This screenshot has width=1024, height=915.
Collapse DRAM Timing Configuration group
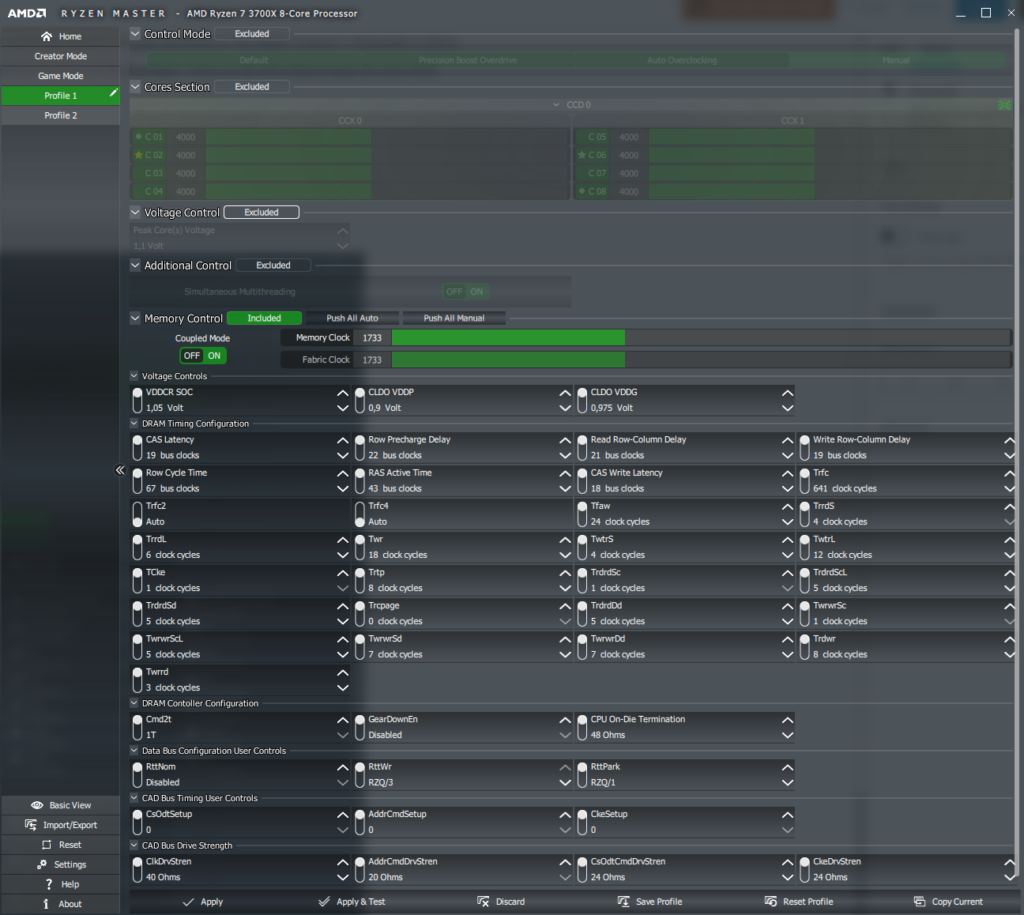pos(134,423)
